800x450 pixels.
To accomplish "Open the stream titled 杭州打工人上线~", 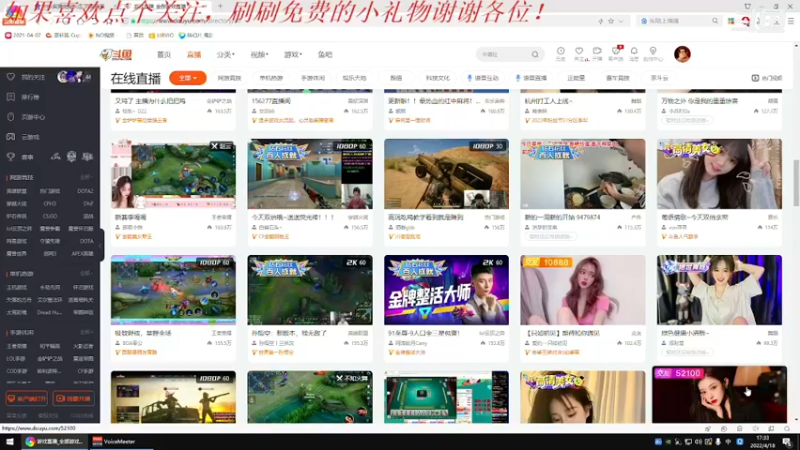I will [548, 101].
